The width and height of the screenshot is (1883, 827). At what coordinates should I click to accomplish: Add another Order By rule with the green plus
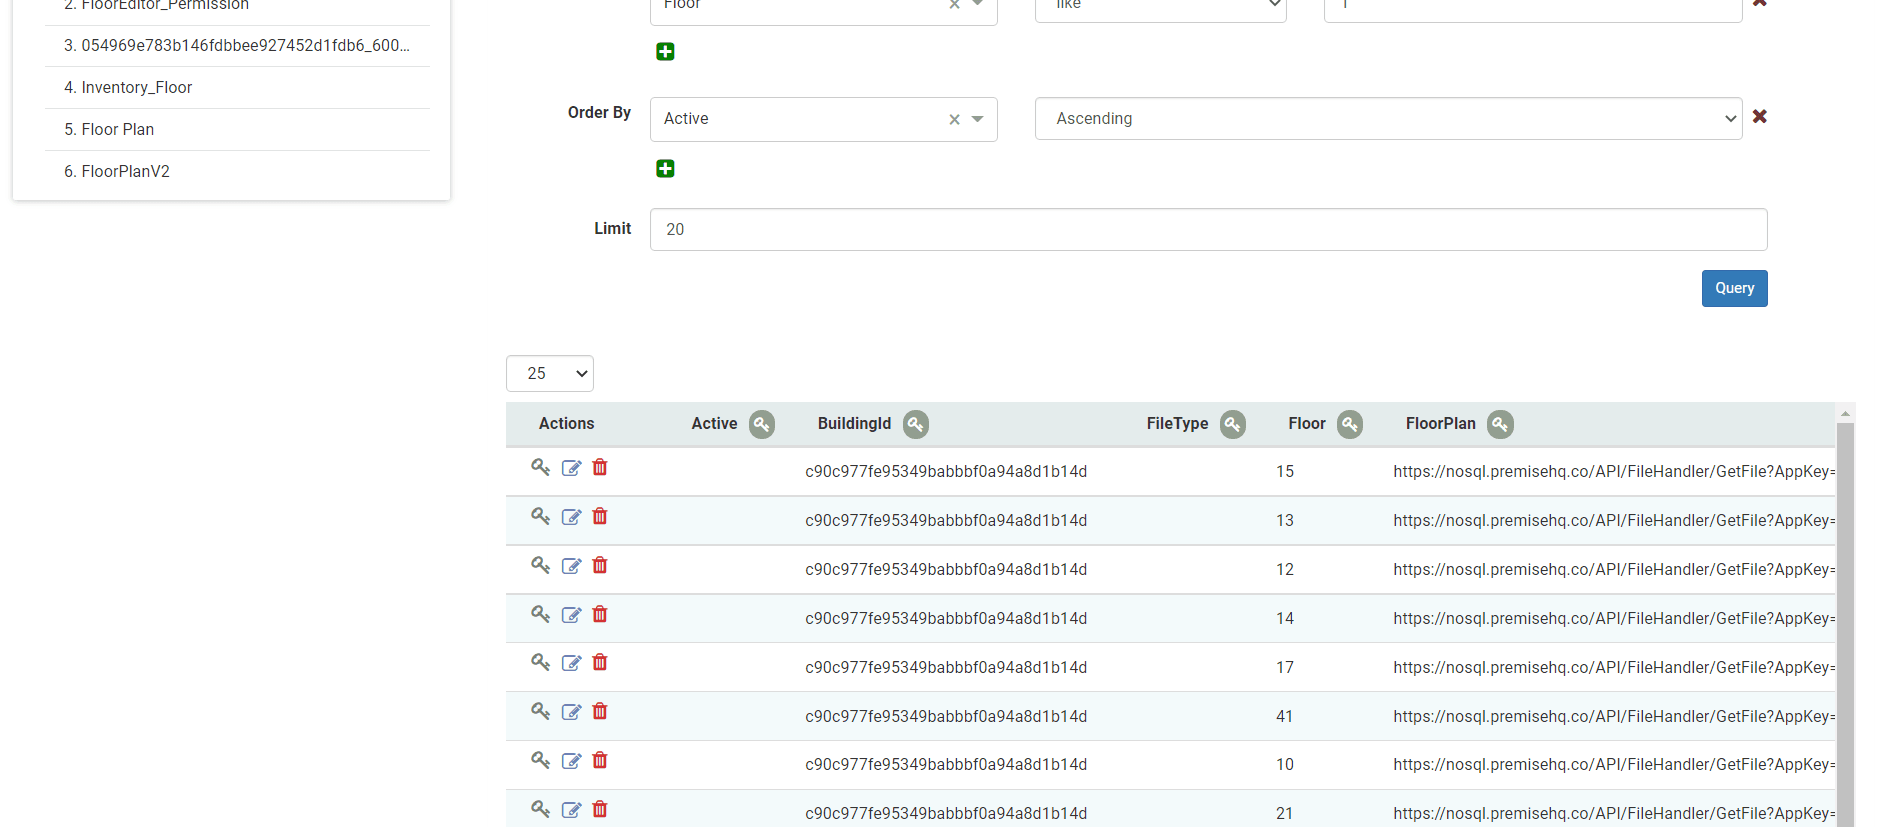(665, 169)
